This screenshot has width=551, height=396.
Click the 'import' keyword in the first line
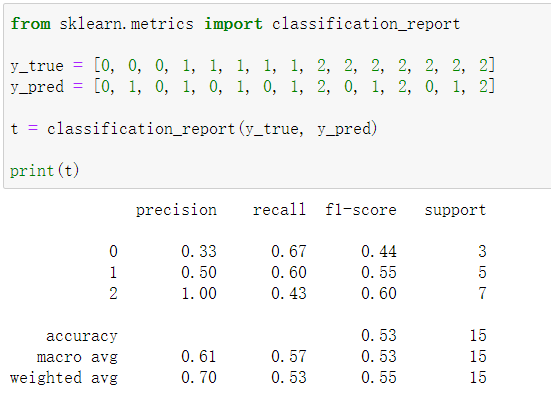tap(233, 24)
